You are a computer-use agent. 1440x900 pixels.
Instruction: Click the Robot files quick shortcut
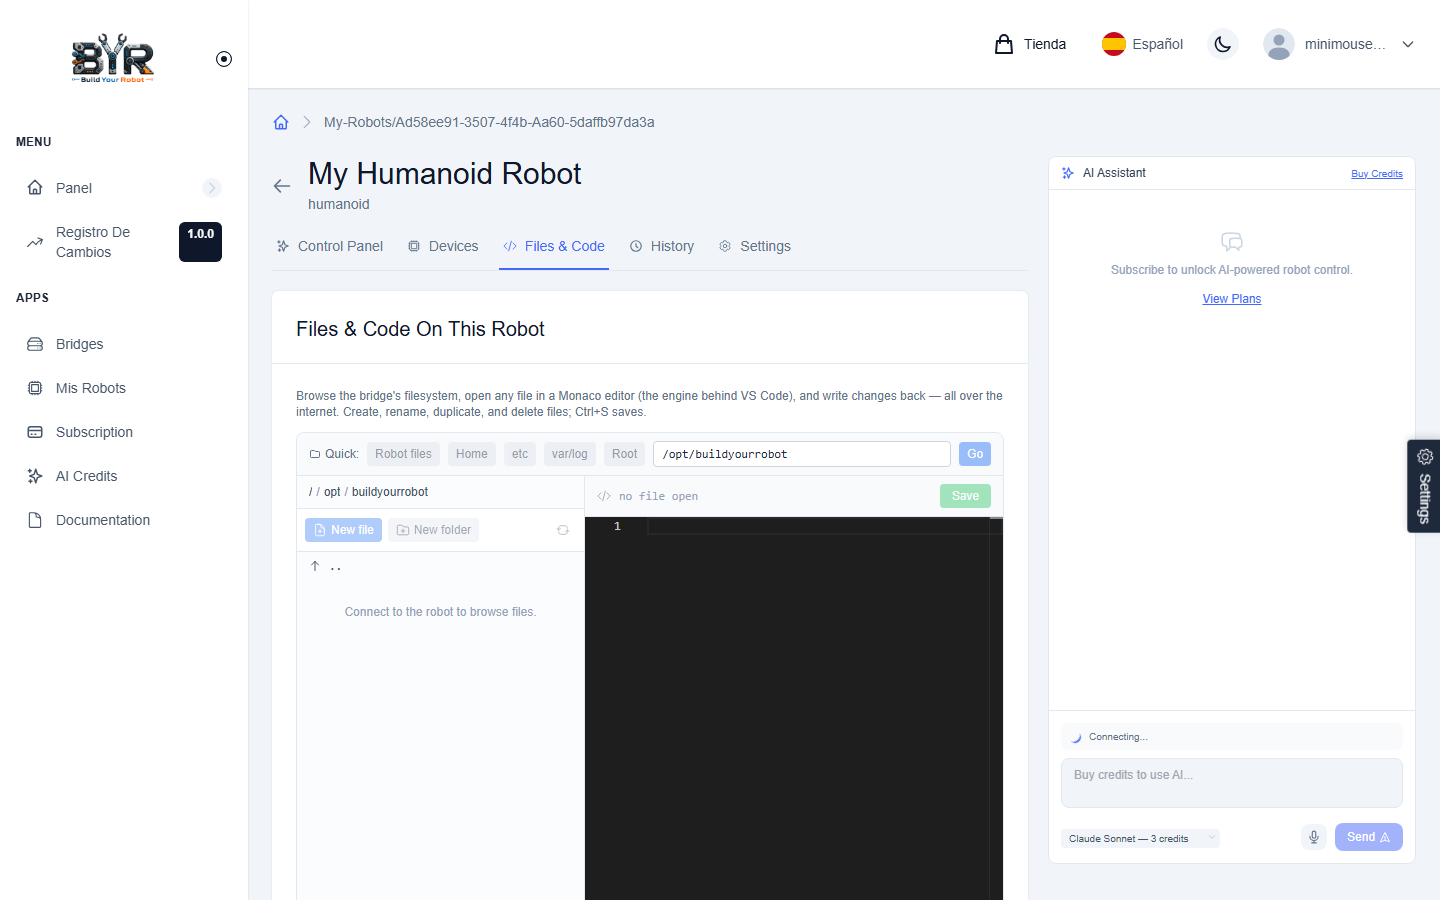(x=403, y=454)
